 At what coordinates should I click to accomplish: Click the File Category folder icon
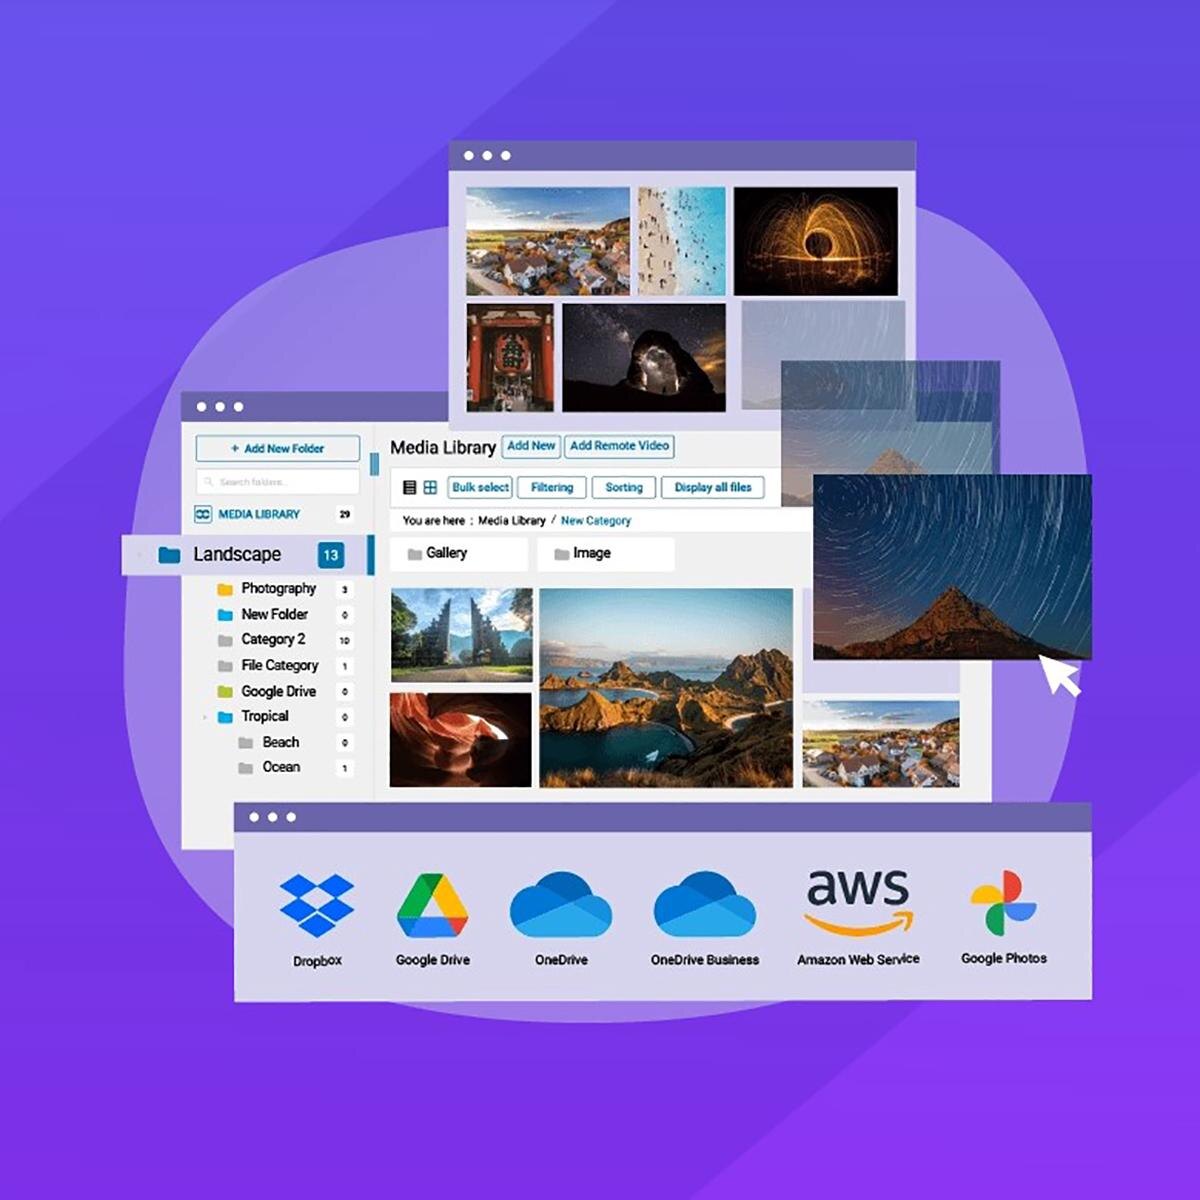pos(225,666)
